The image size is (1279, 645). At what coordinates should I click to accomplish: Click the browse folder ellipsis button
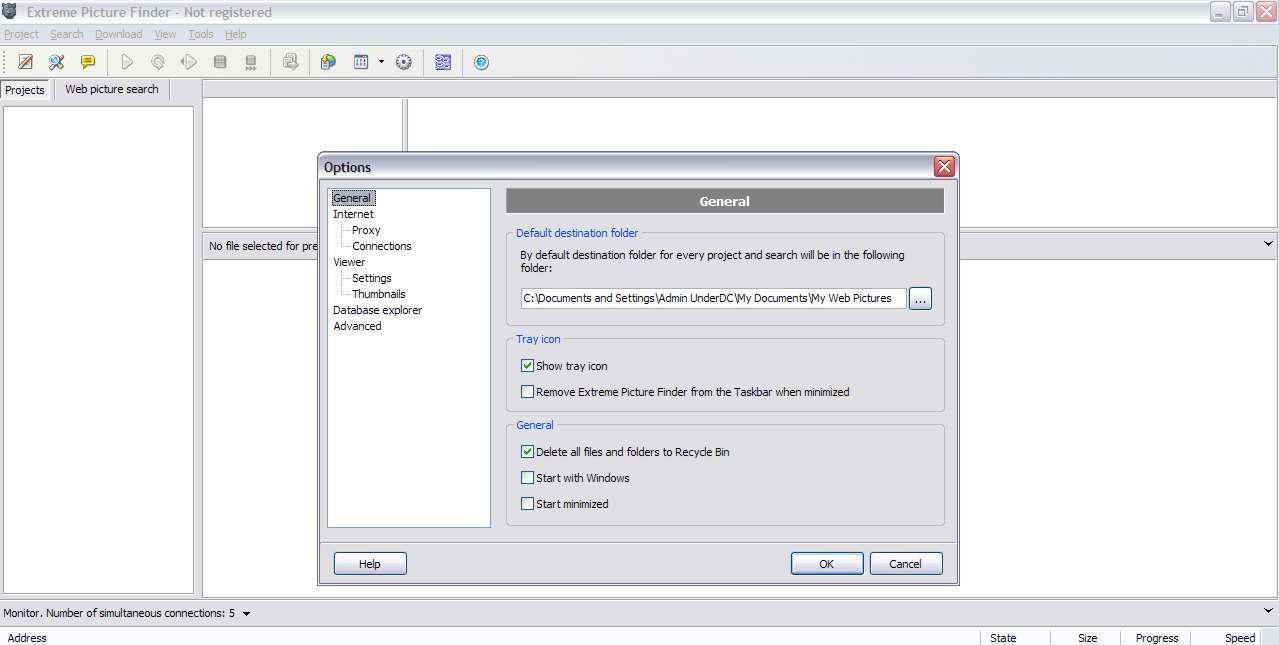click(x=920, y=299)
